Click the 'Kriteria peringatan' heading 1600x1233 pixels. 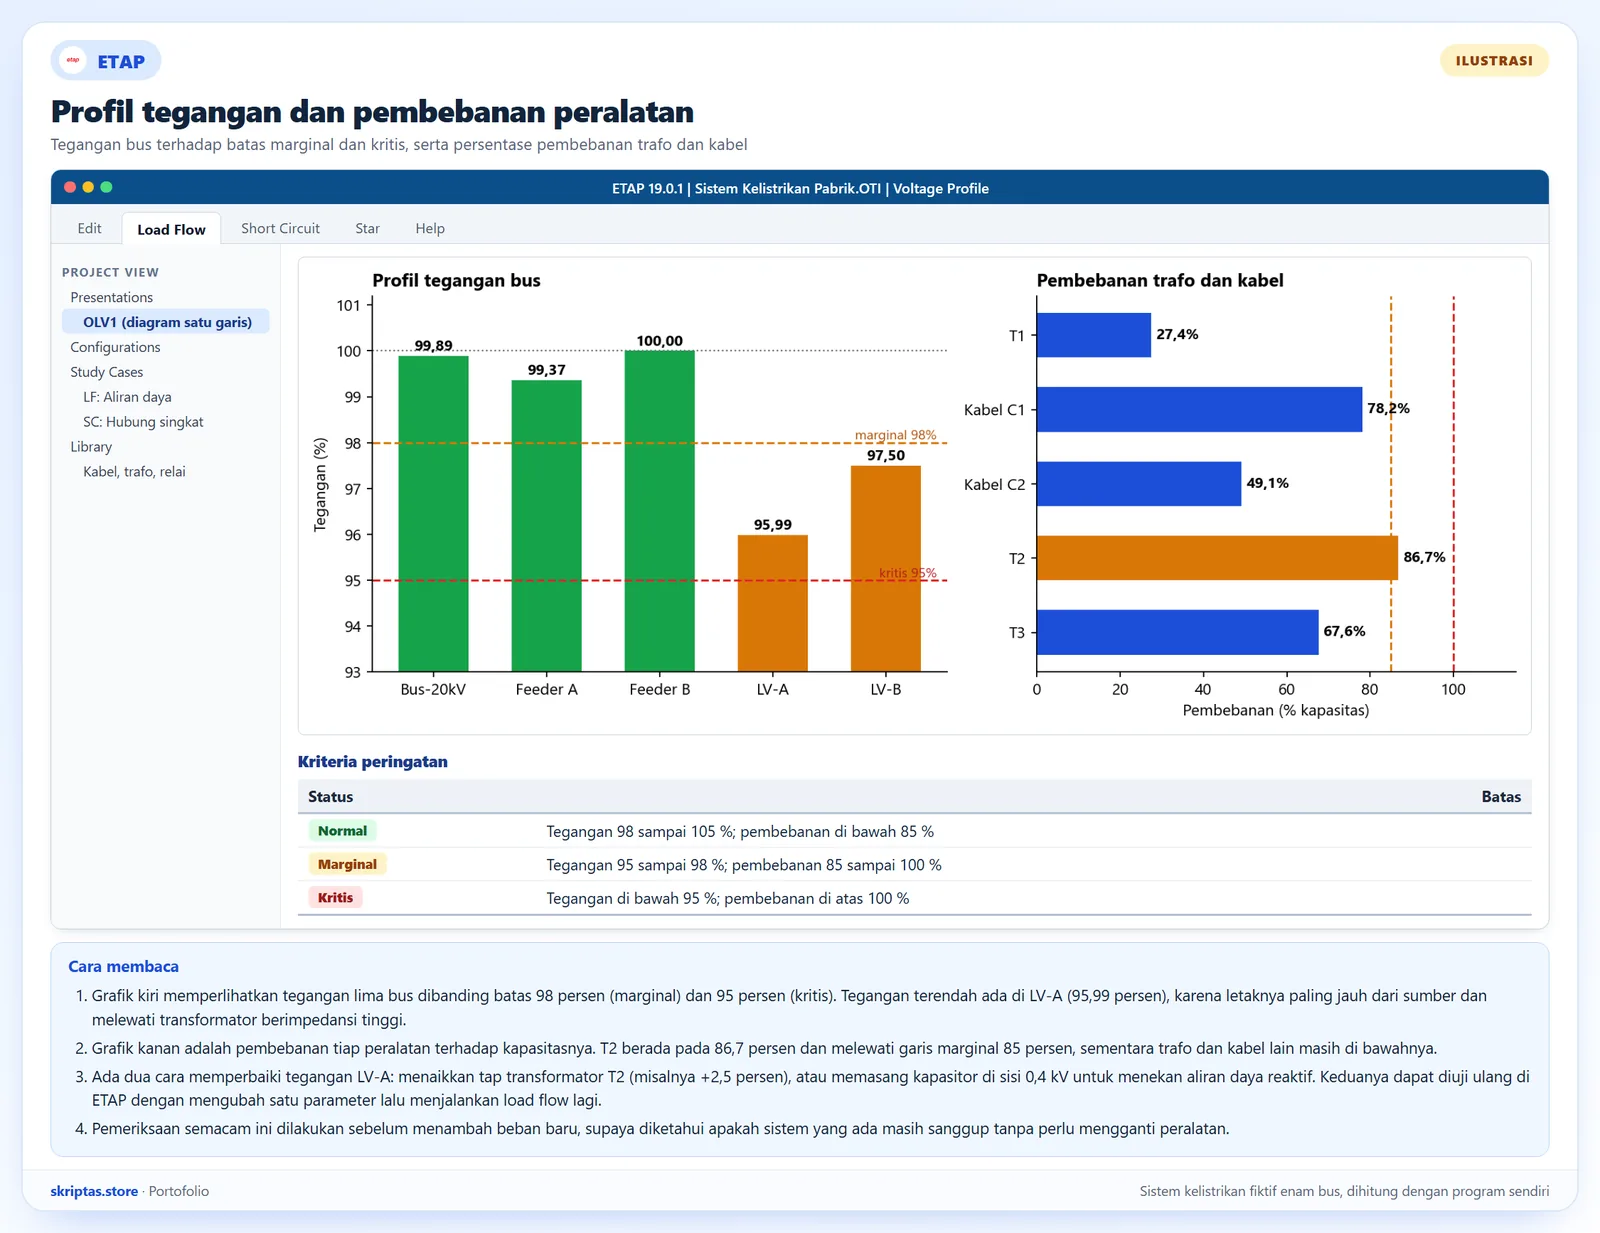(372, 762)
